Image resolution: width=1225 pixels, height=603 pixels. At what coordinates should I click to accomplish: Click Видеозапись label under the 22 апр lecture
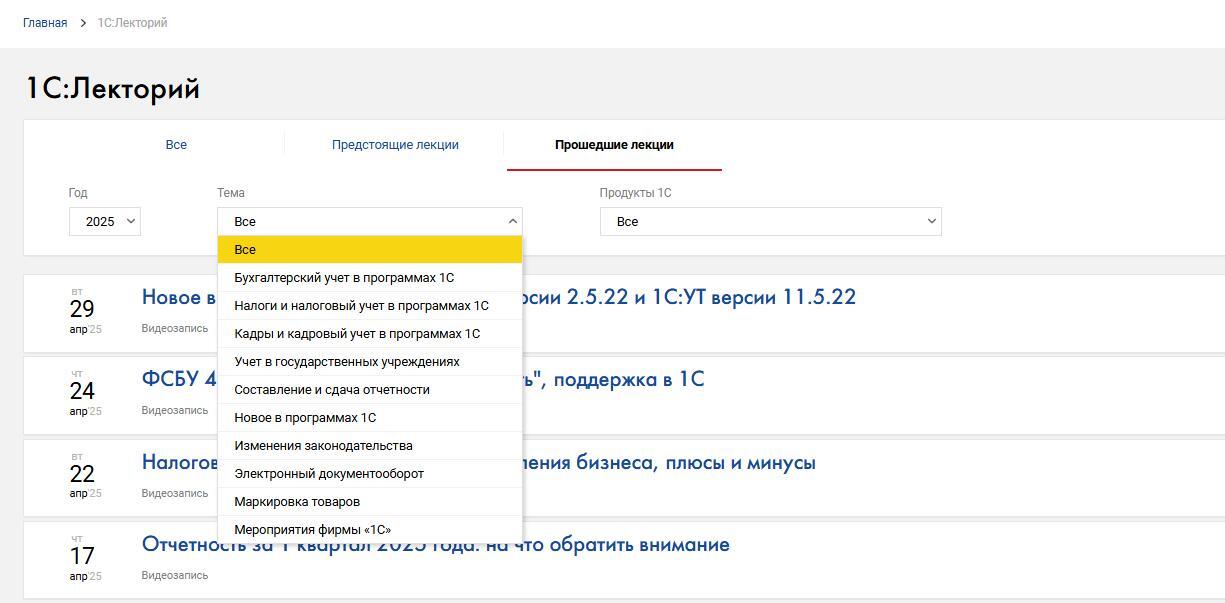(x=175, y=493)
